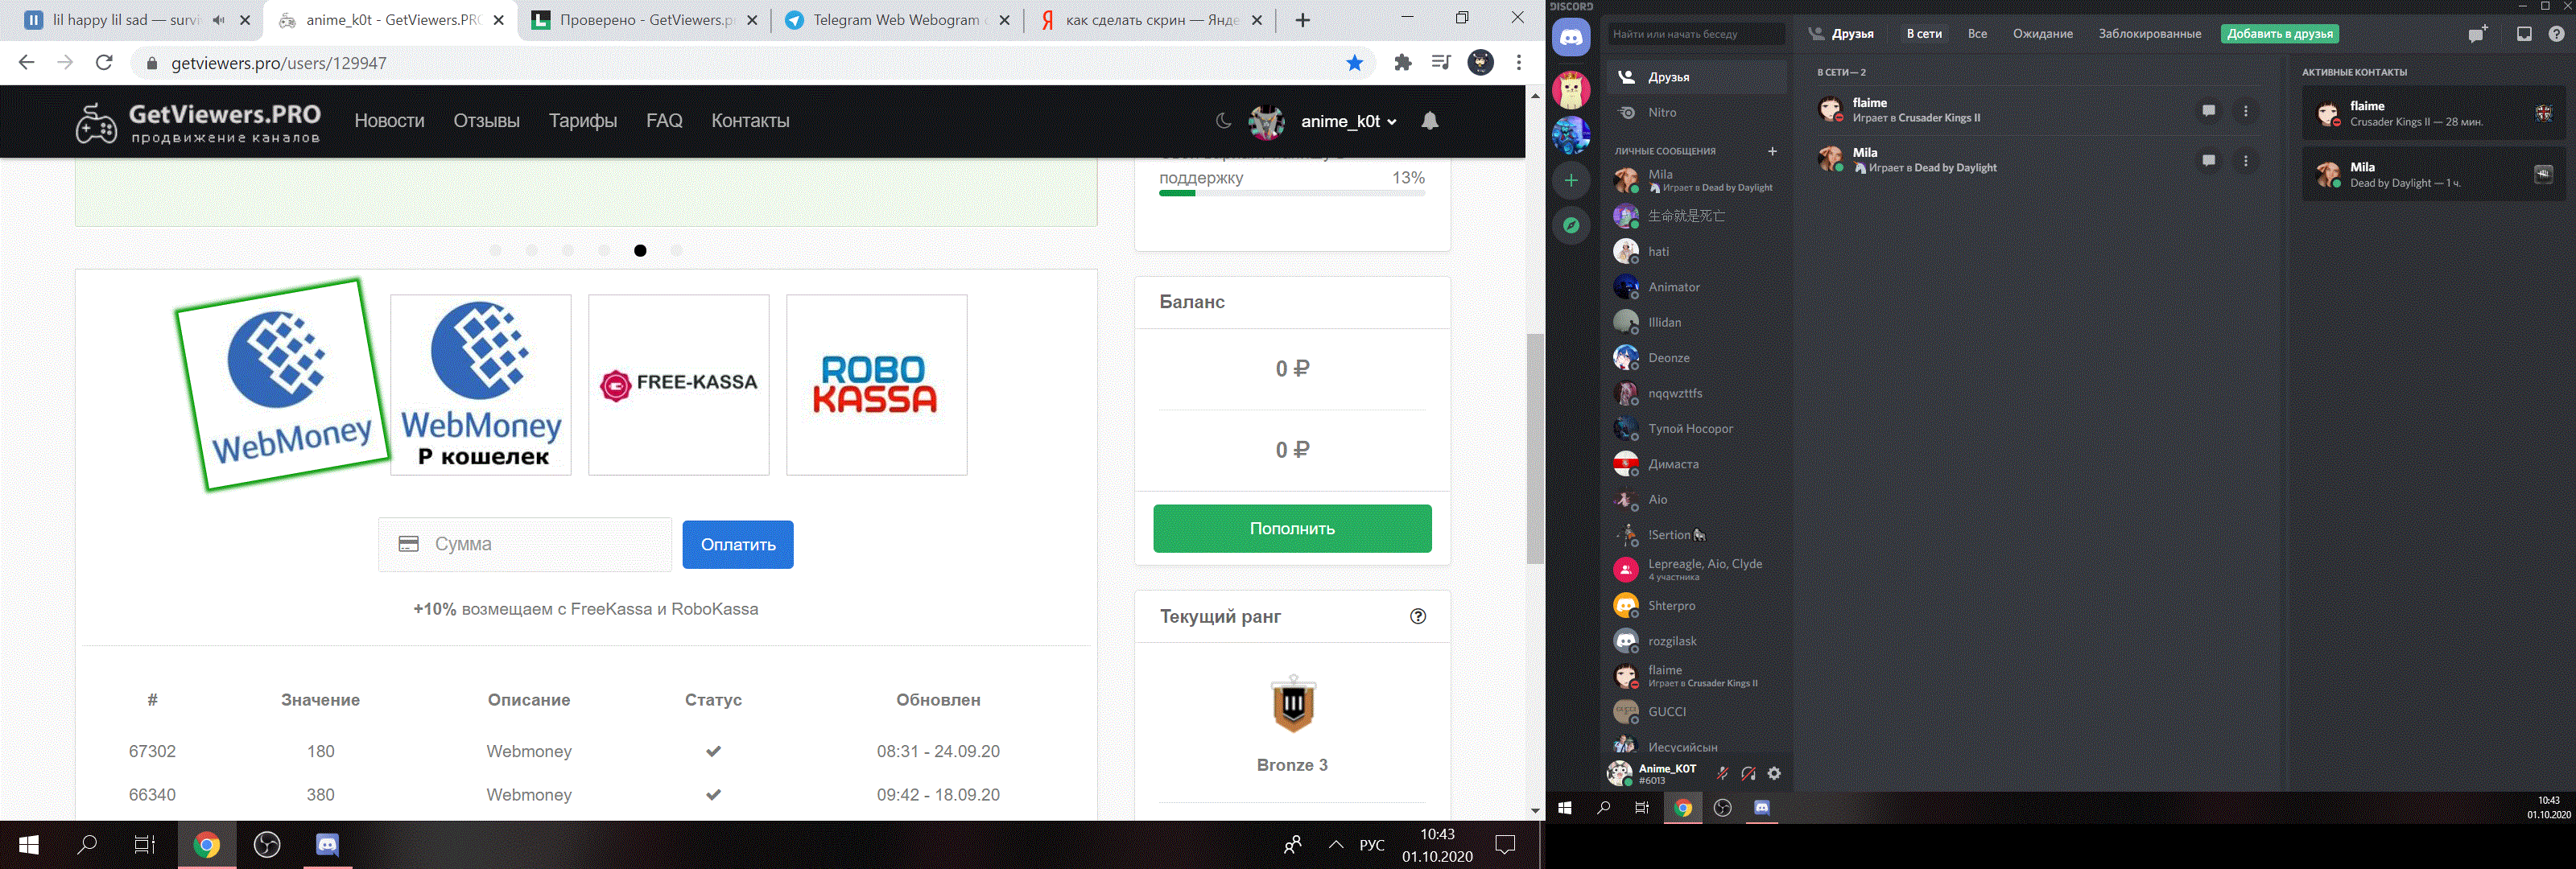Click the page vertical scrollbar thumb

[x=1535, y=449]
